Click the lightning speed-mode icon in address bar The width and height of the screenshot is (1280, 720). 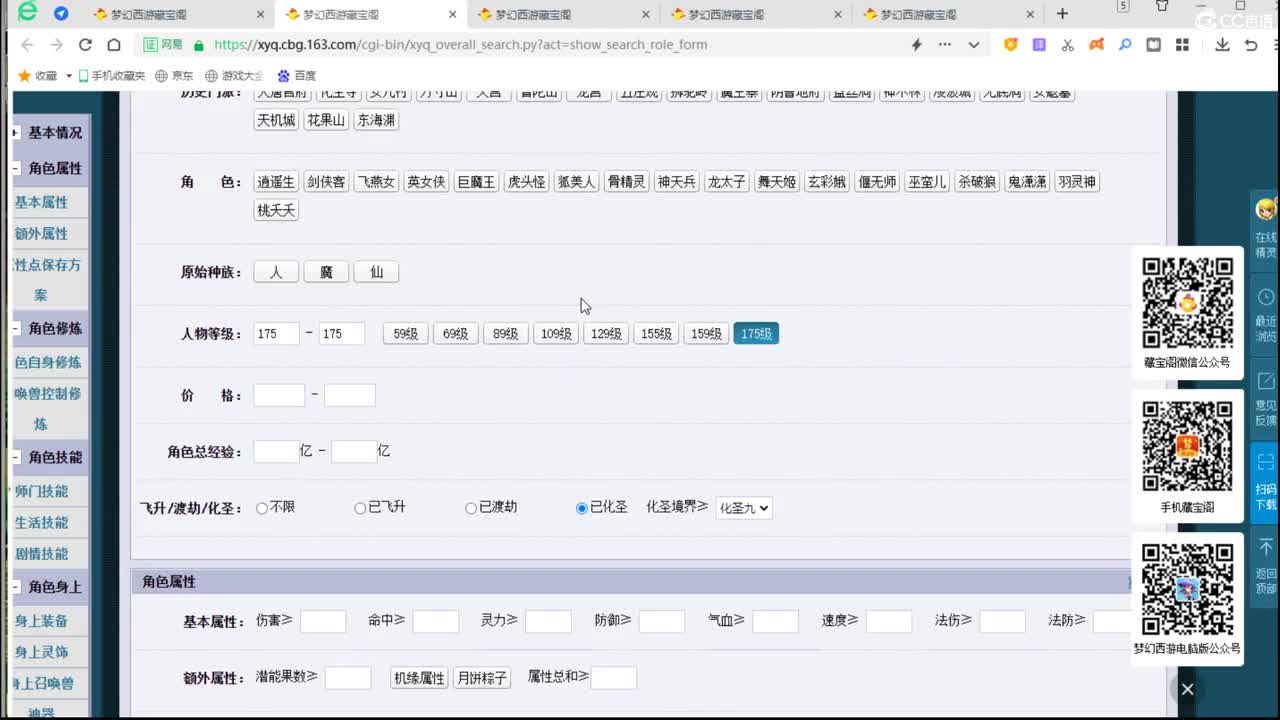[916, 45]
